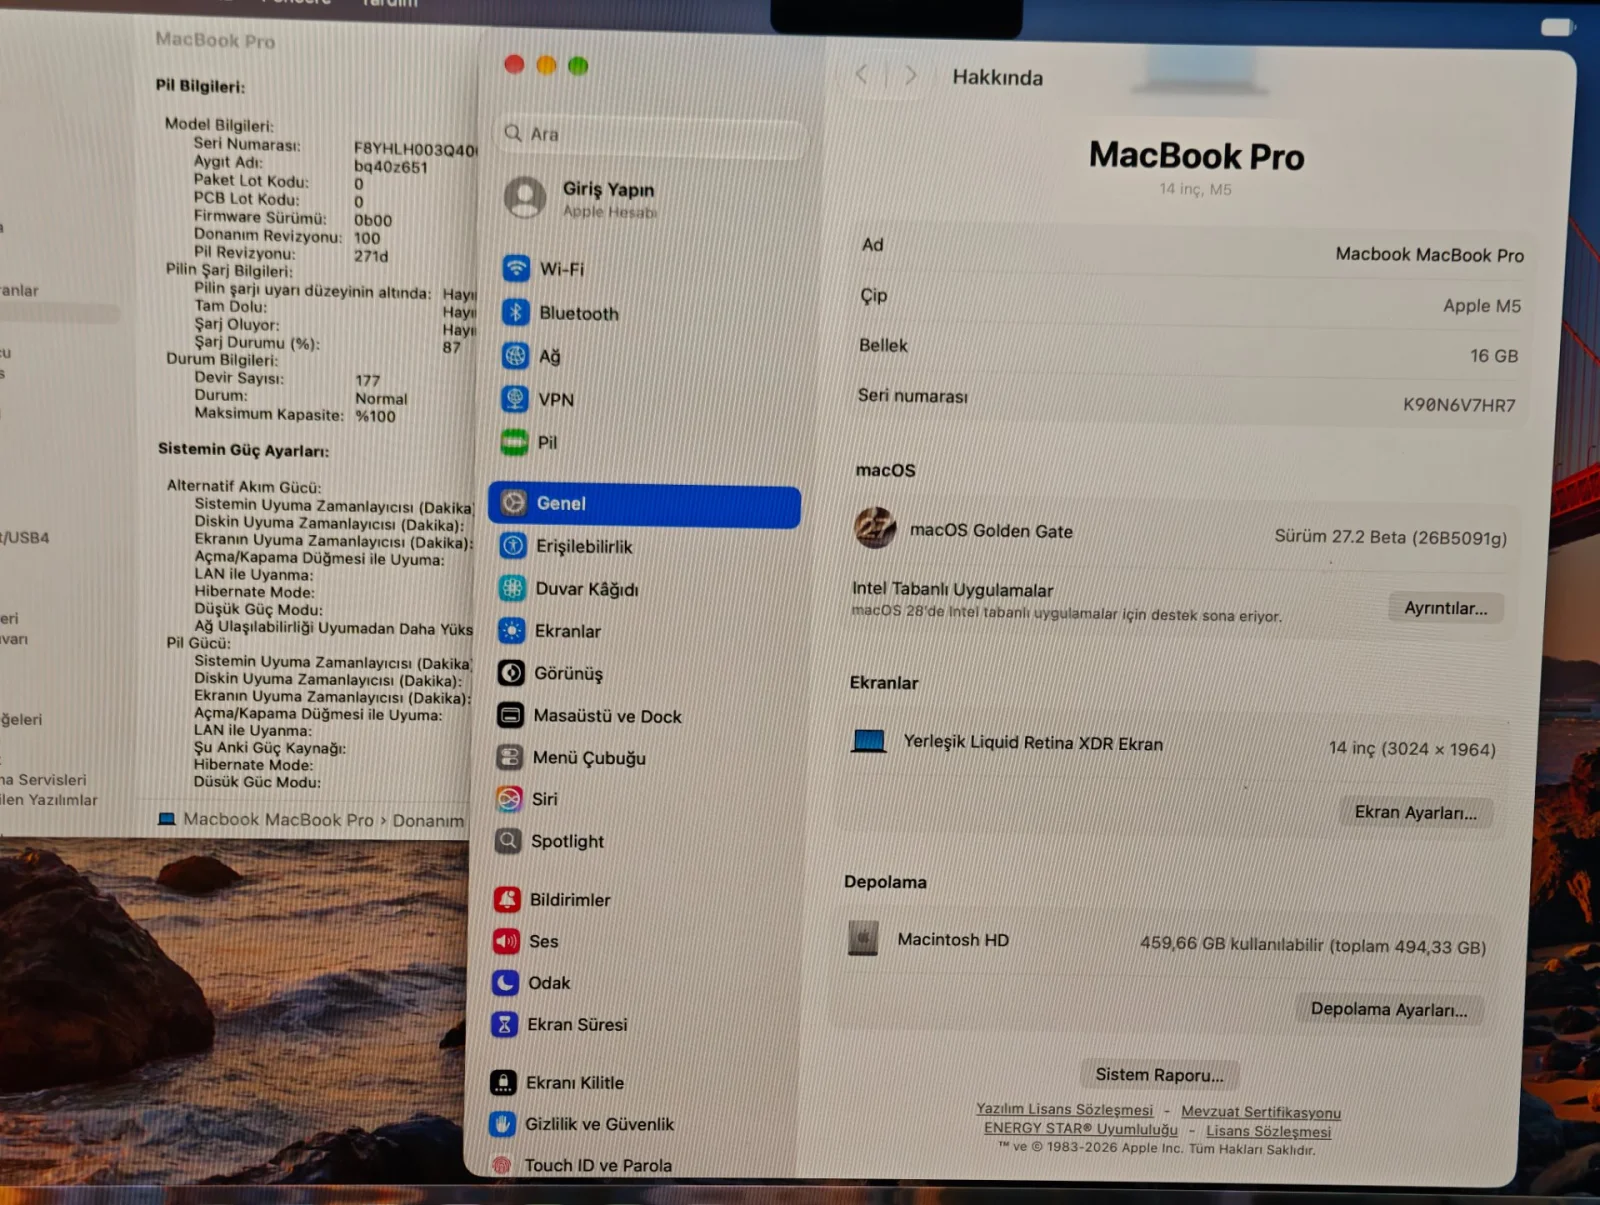The height and width of the screenshot is (1205, 1600).
Task: Click Depolama Ayarları... button
Action: tap(1389, 1009)
